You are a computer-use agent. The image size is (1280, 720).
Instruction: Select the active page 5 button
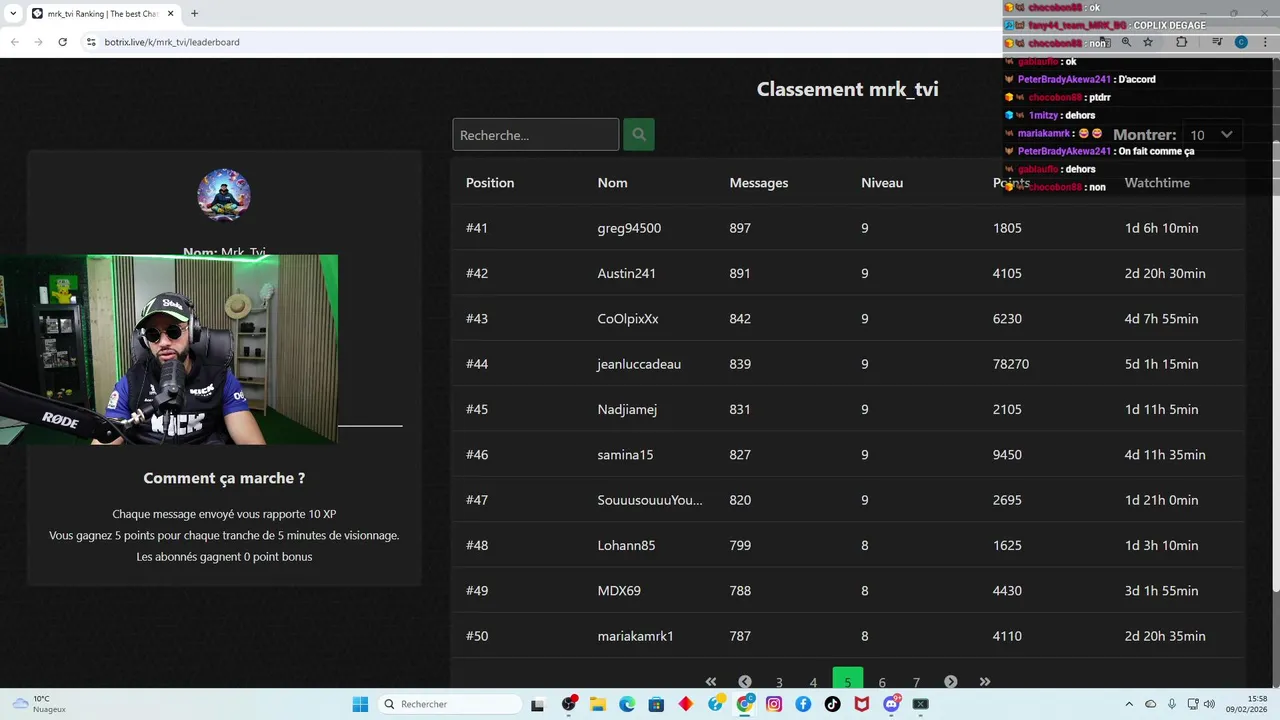pos(847,680)
